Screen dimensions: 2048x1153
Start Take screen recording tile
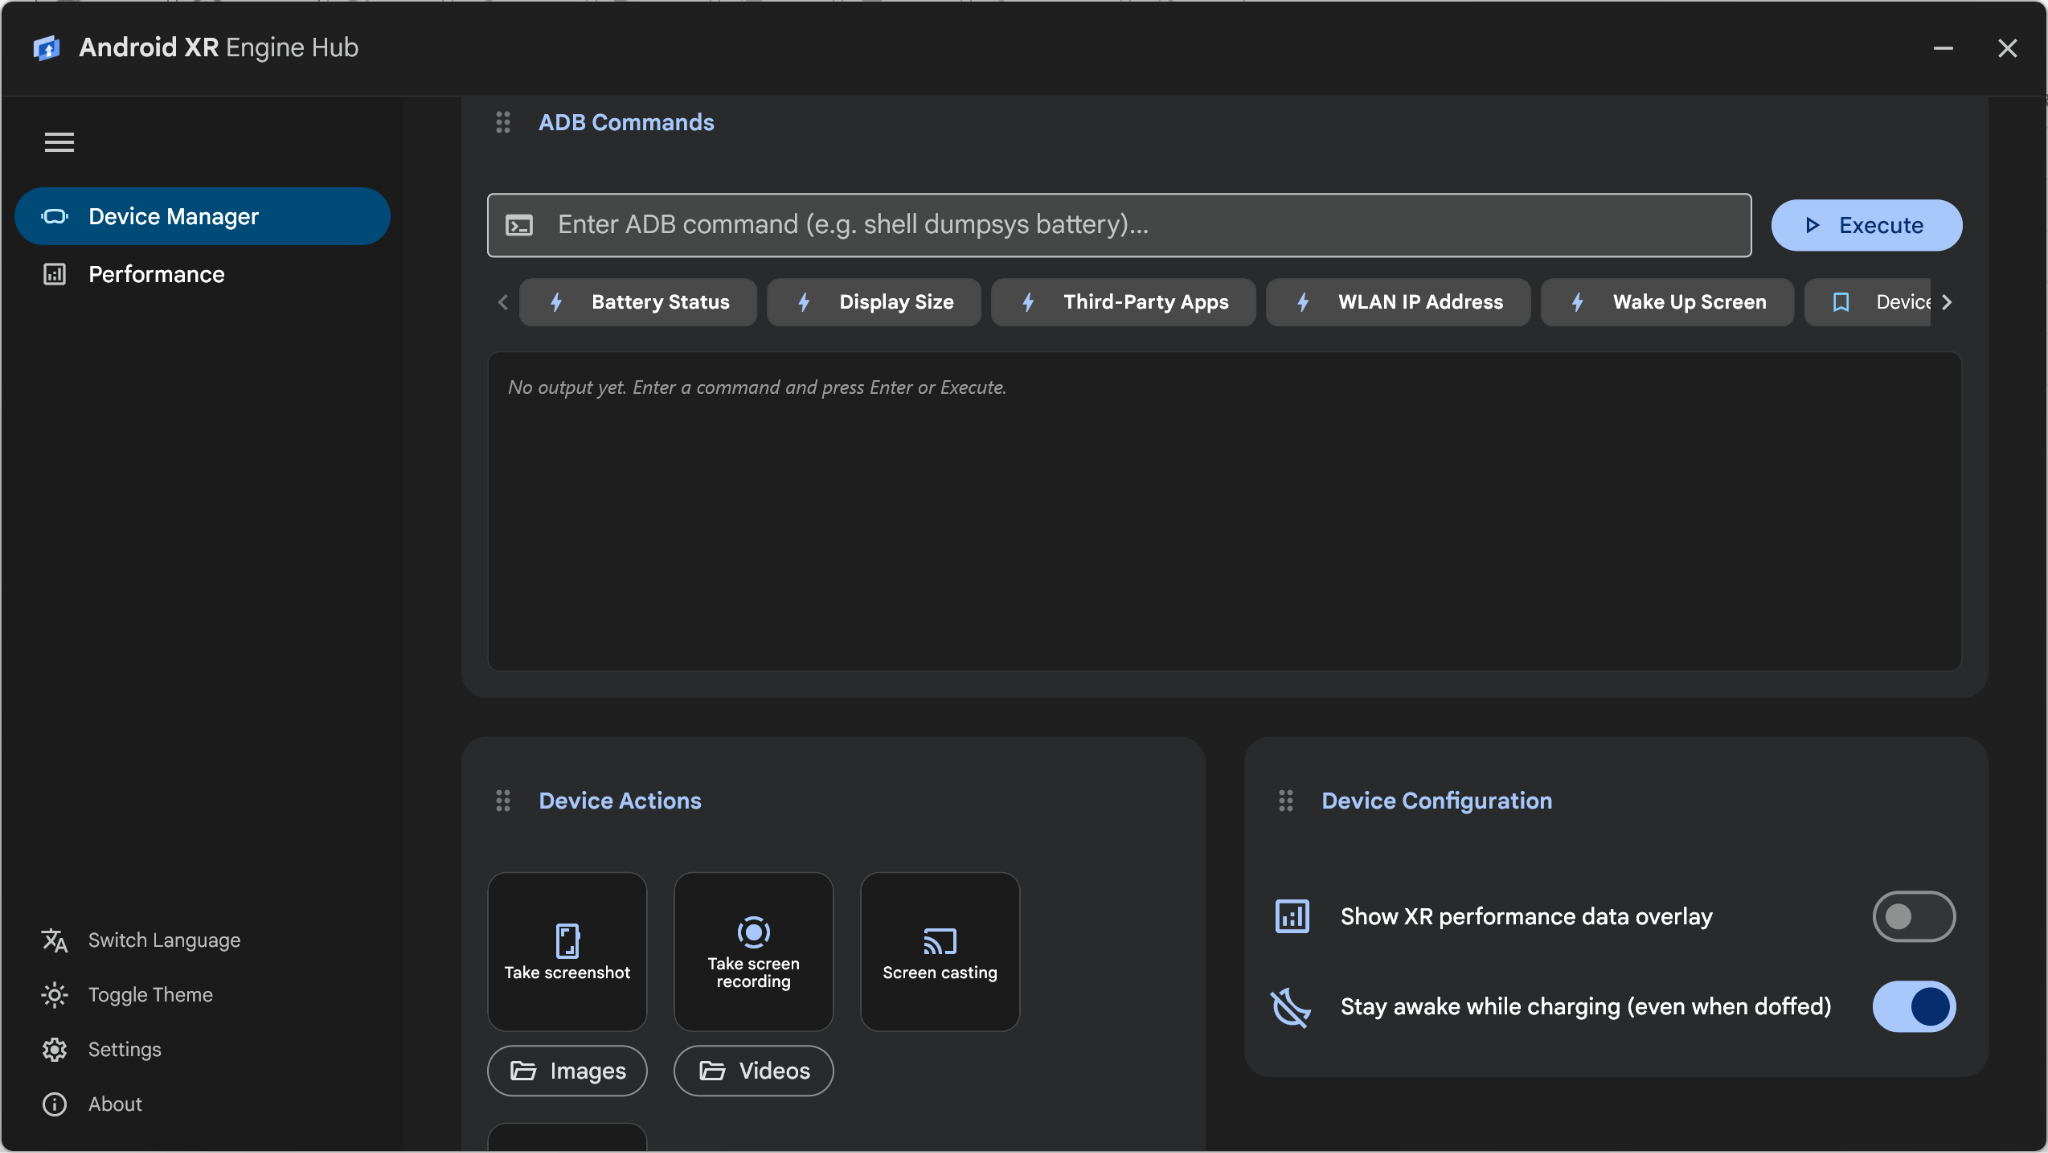coord(754,951)
